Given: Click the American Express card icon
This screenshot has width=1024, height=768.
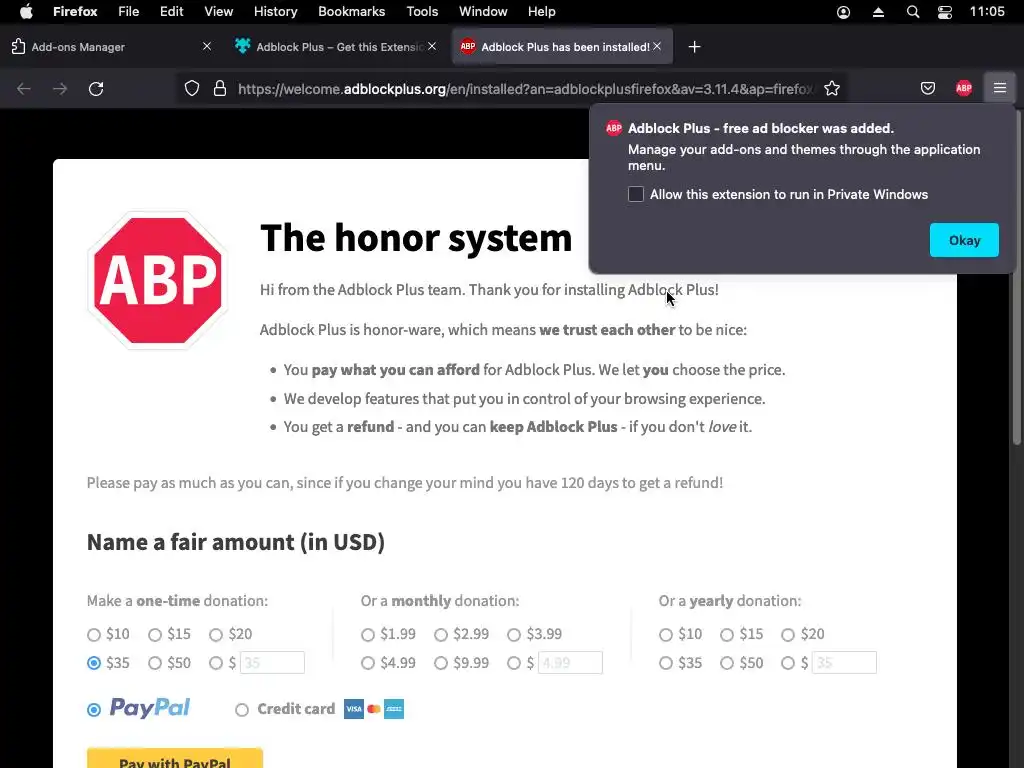Looking at the screenshot, I should [394, 709].
